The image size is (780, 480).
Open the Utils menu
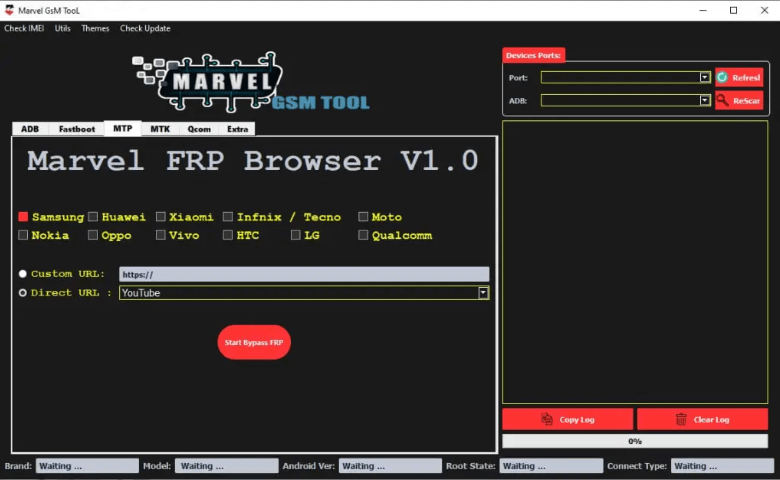63,28
